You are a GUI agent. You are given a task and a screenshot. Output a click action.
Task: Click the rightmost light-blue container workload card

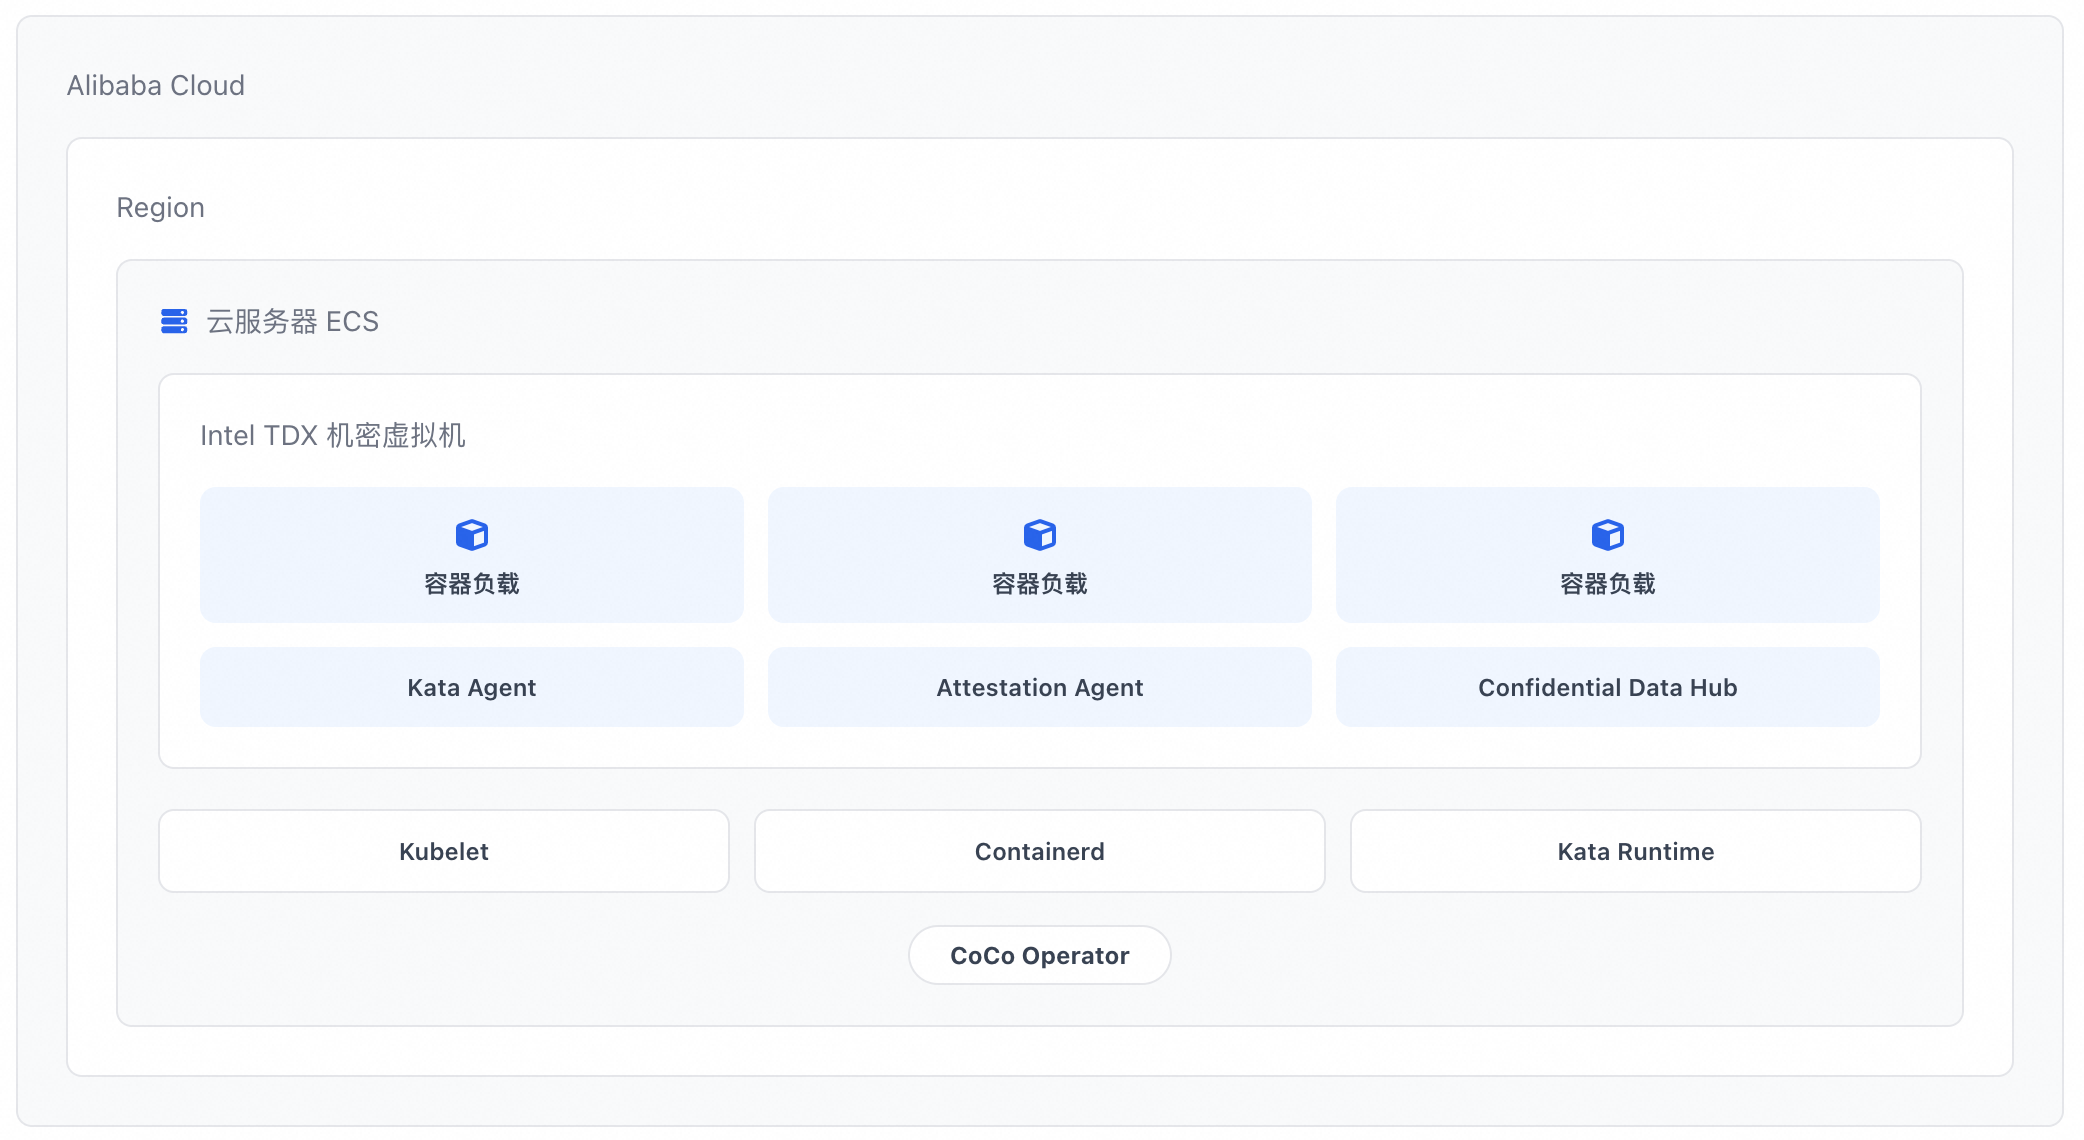[1608, 555]
